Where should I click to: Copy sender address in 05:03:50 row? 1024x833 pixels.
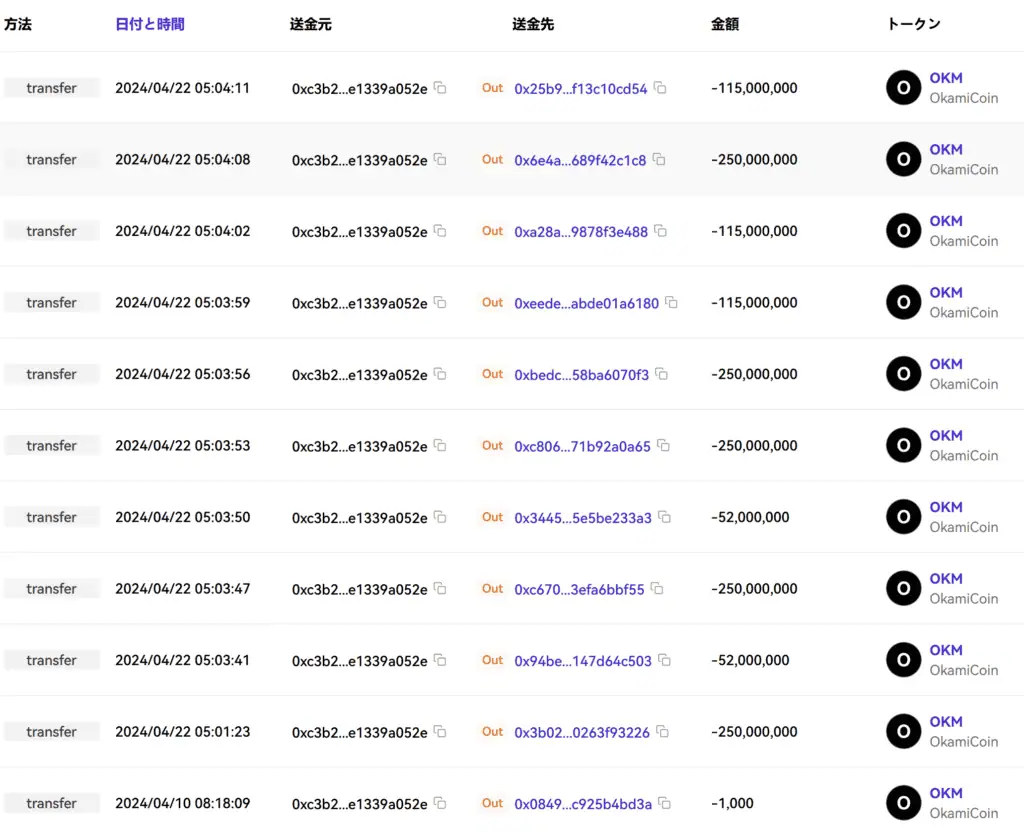(x=440, y=517)
